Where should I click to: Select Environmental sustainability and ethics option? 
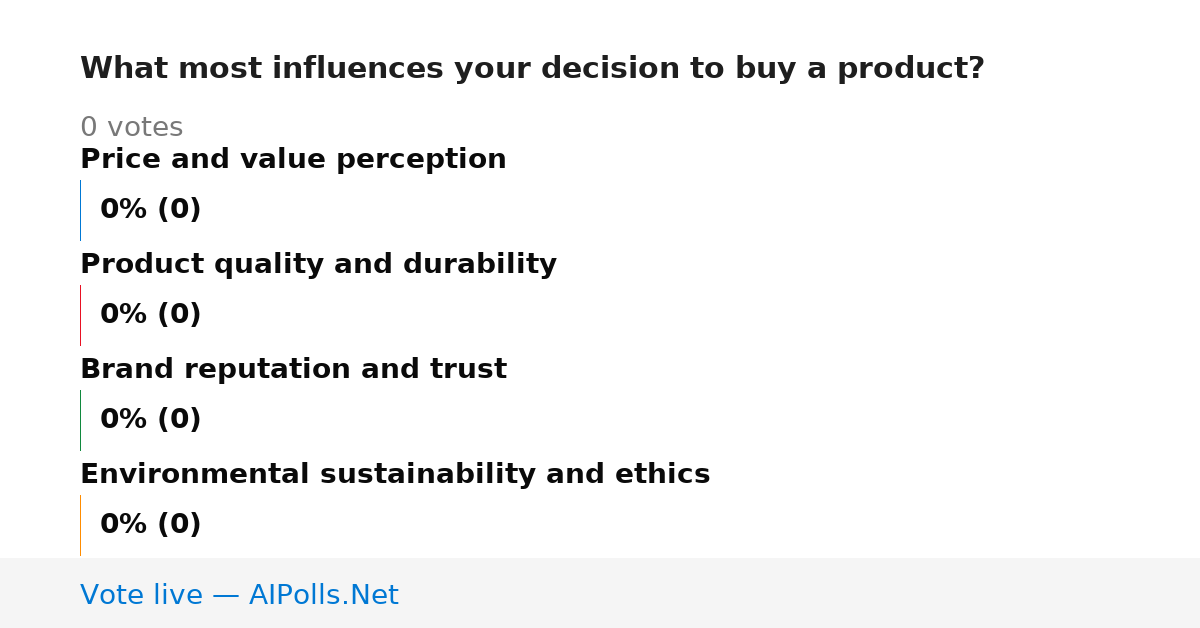coord(395,475)
